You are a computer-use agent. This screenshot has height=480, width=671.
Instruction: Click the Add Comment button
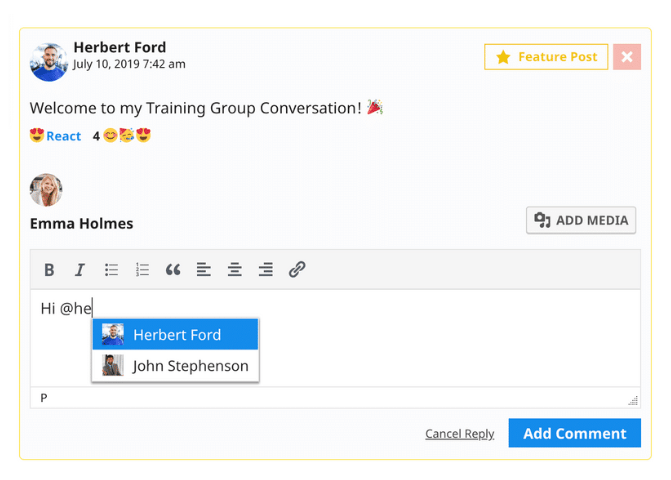point(574,433)
